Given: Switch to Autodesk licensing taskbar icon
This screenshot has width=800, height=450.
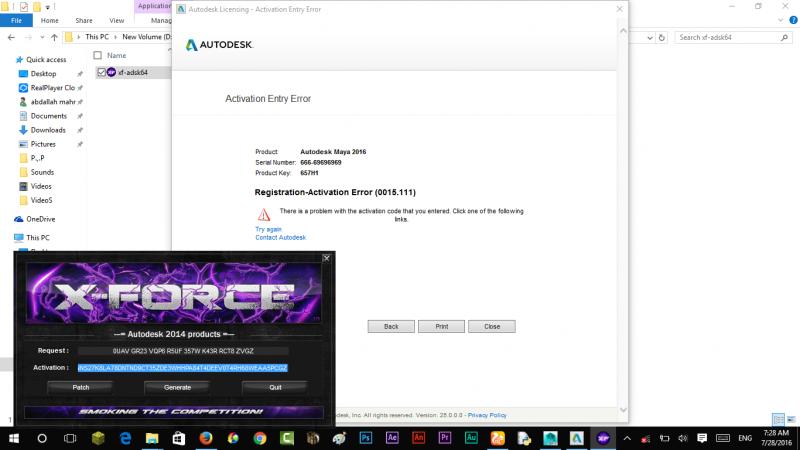Looking at the screenshot, I should (x=577, y=438).
